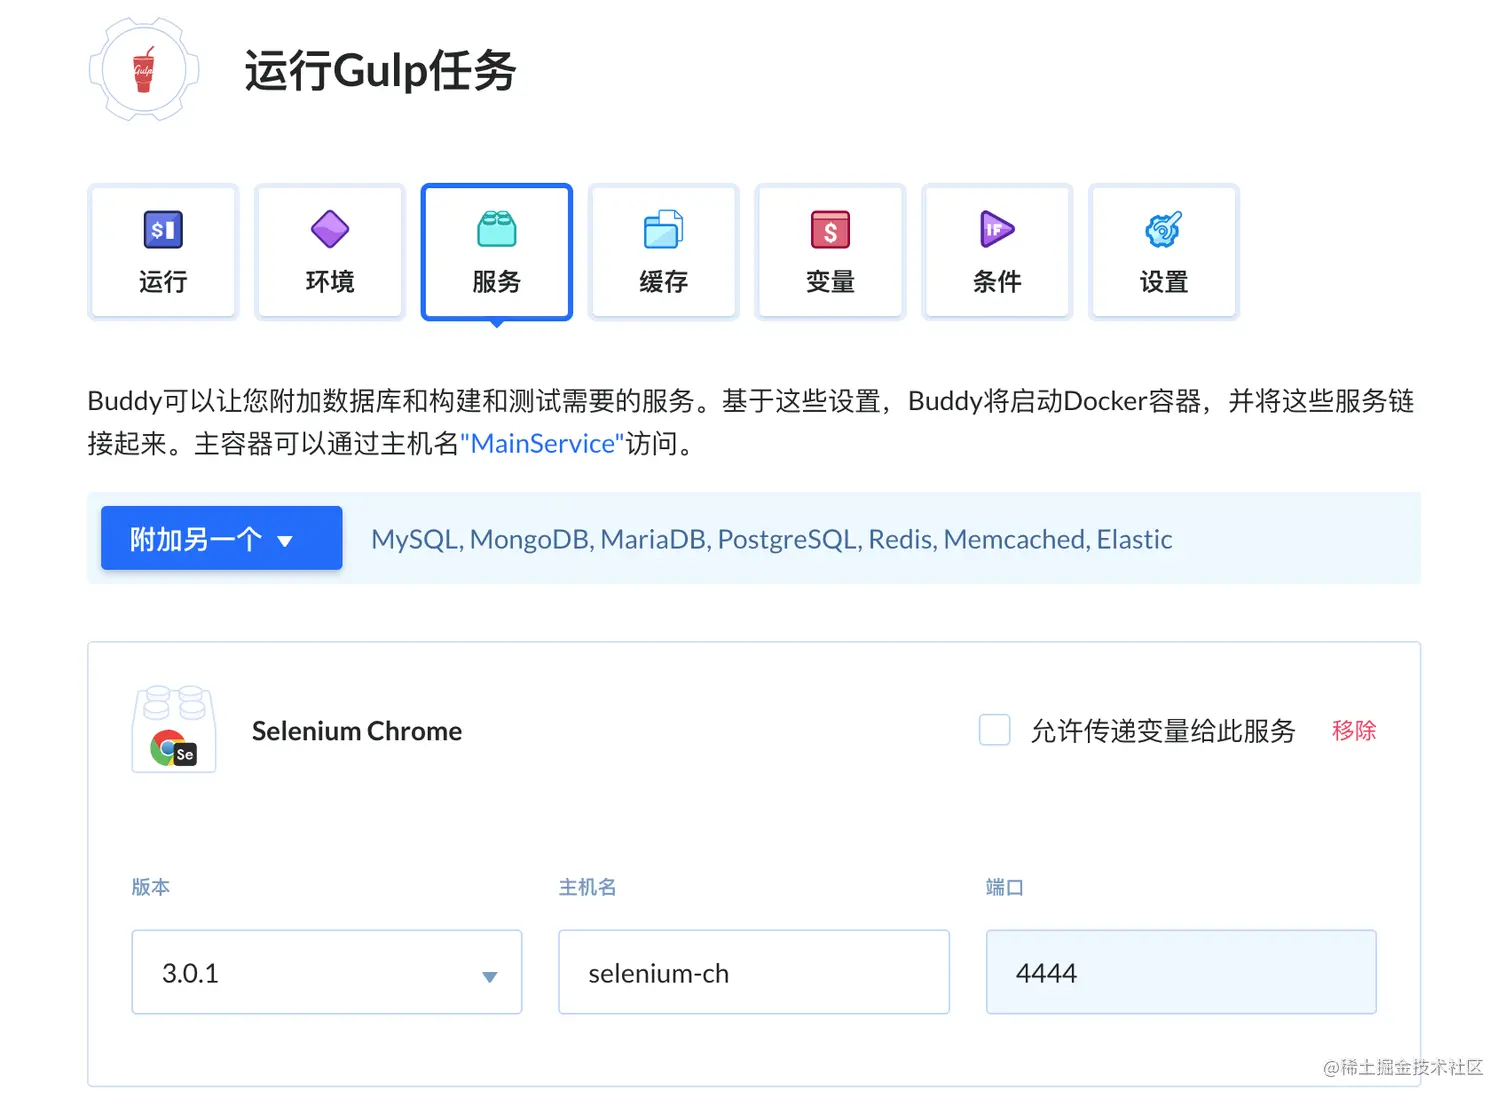The height and width of the screenshot is (1106, 1512).
Task: Open the 缓存 tab
Action: [664, 252]
